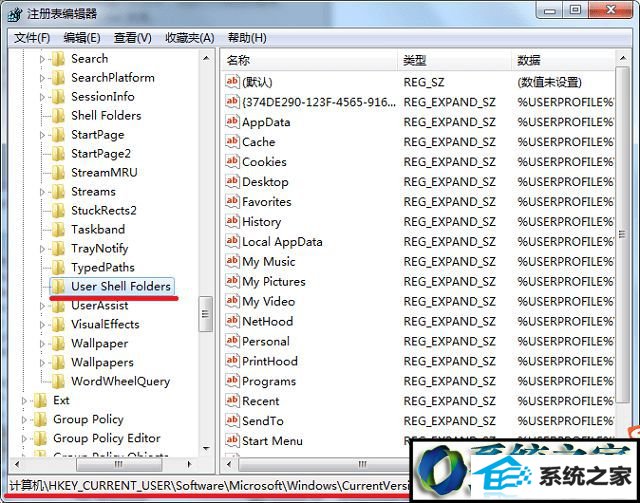The height and width of the screenshot is (503, 640).
Task: Click the tree pane vertical scrollbar thumb
Action: click(x=205, y=314)
